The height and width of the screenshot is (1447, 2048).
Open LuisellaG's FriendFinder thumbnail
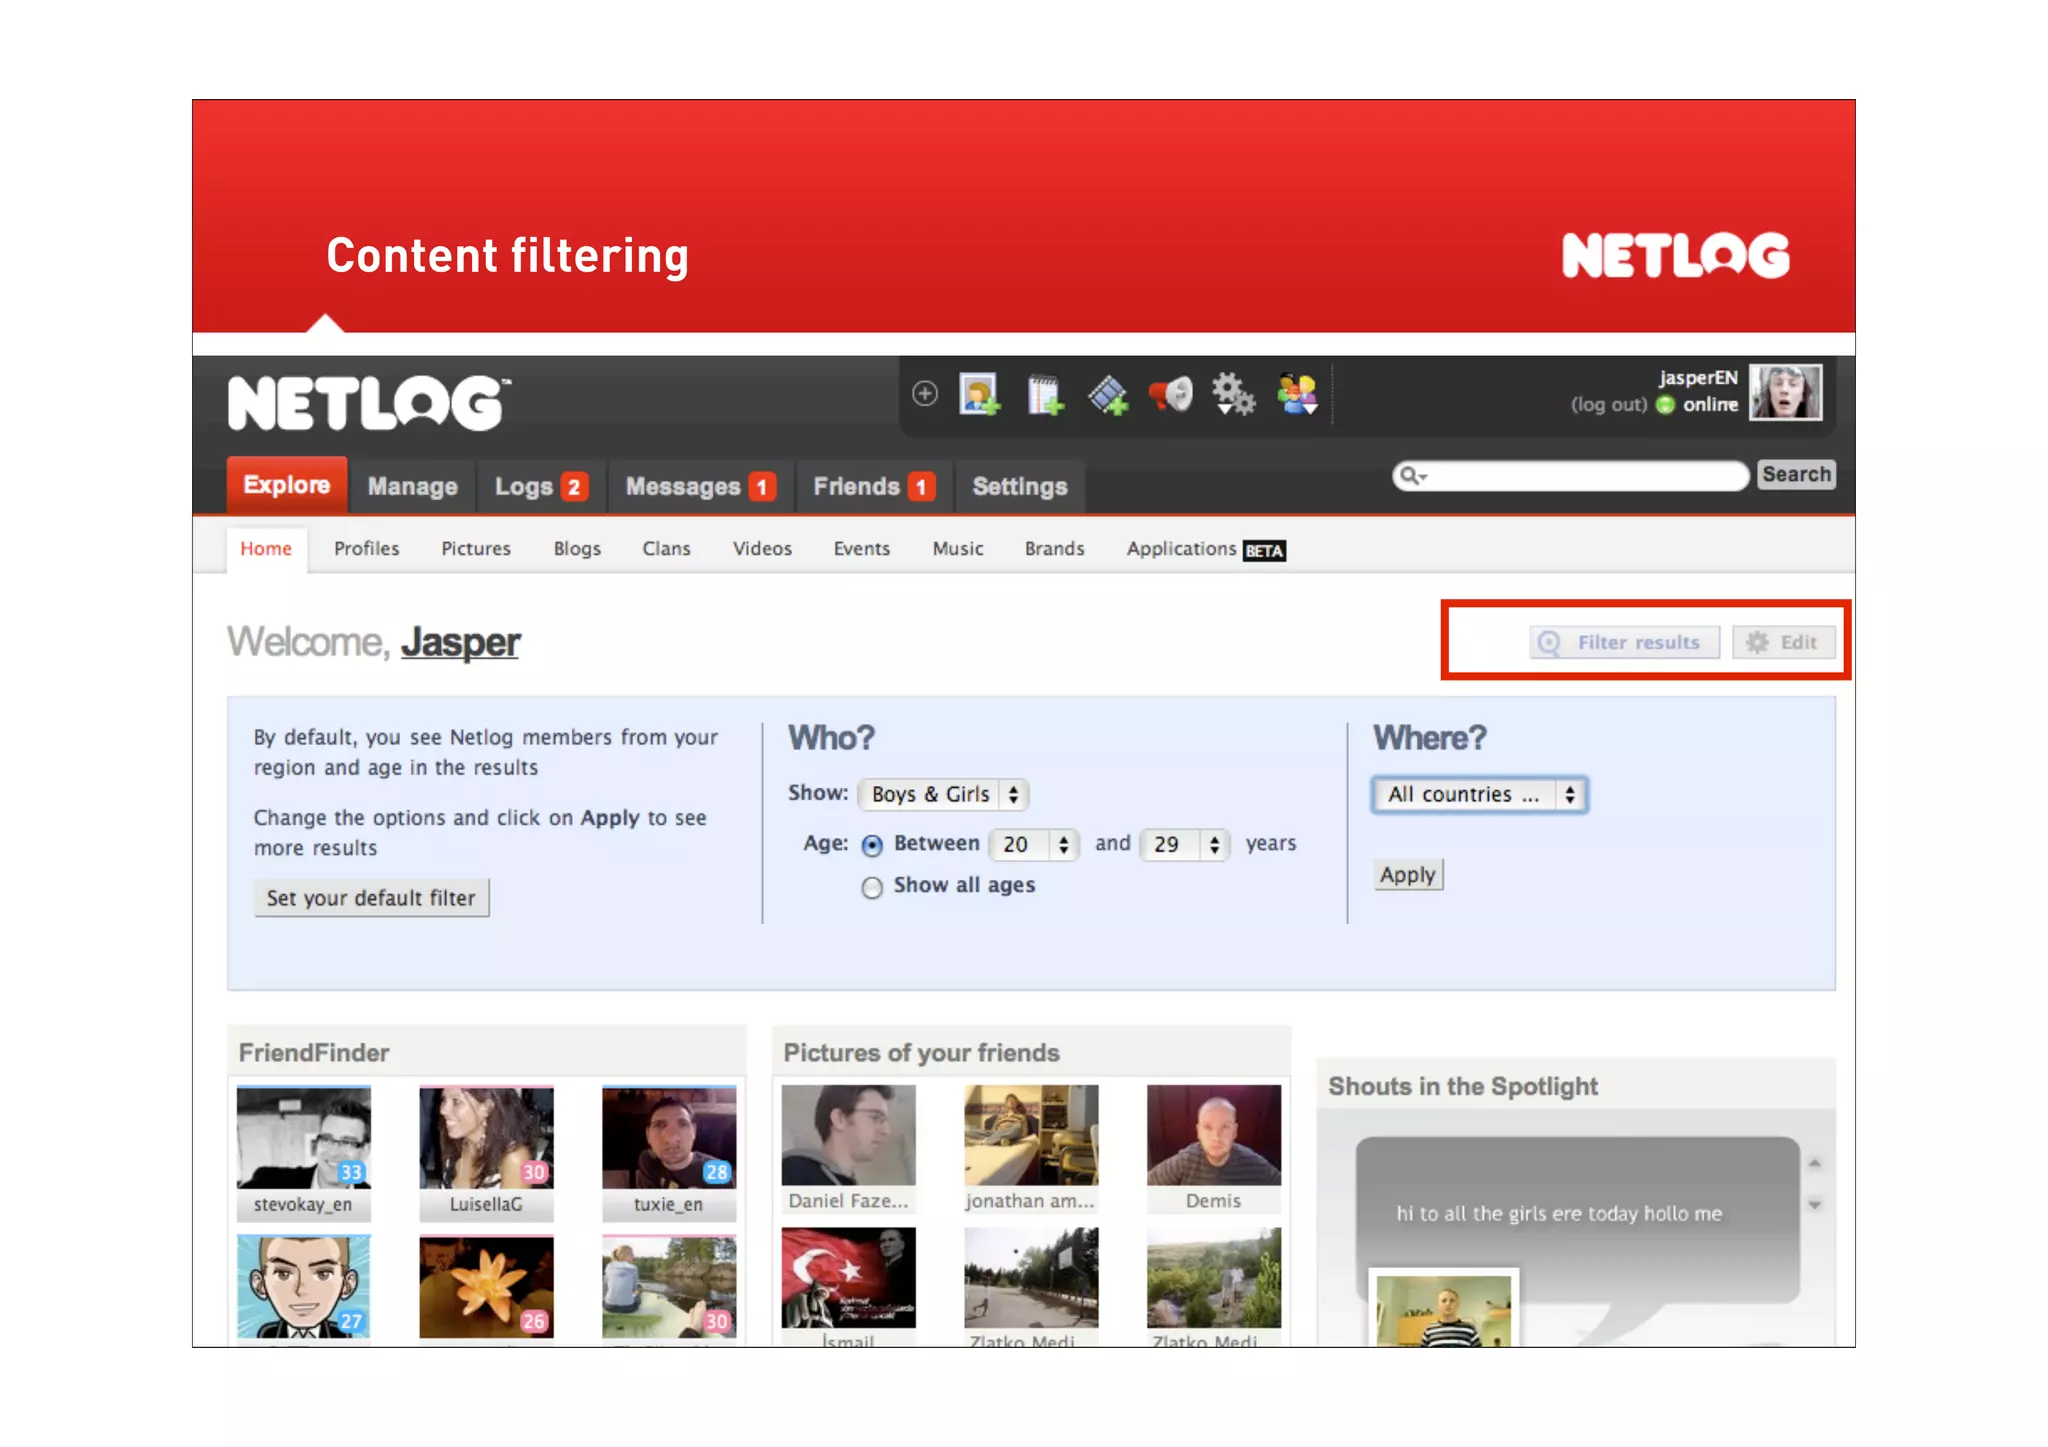pyautogui.click(x=486, y=1138)
